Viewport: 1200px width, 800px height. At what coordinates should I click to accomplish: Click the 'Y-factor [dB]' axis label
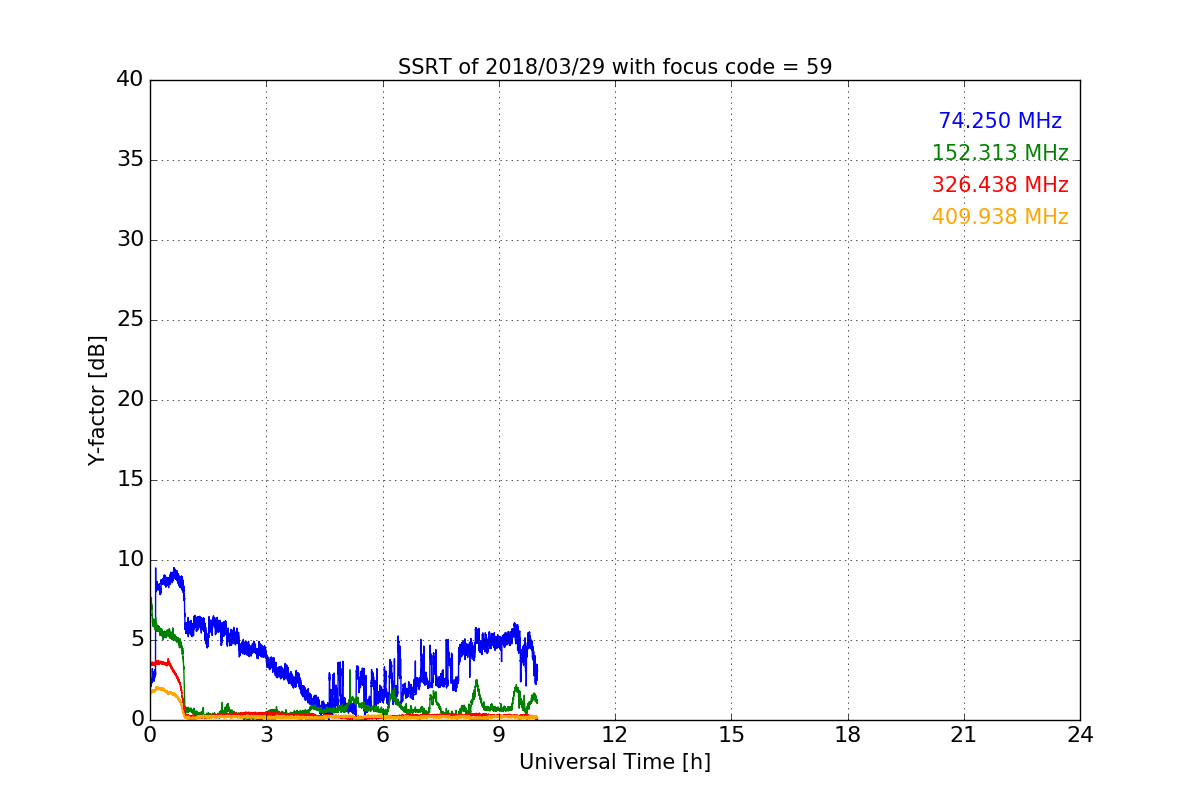[x=97, y=400]
